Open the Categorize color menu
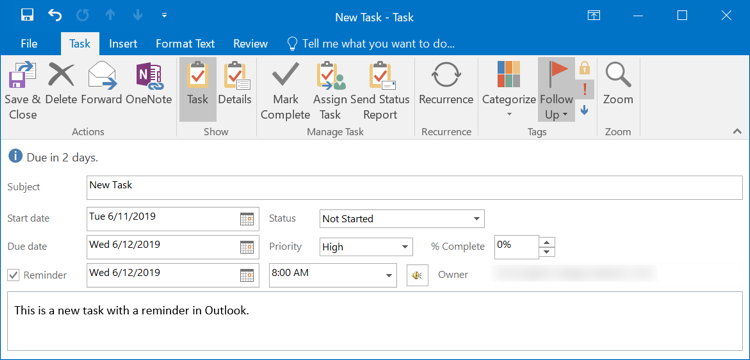 508,89
